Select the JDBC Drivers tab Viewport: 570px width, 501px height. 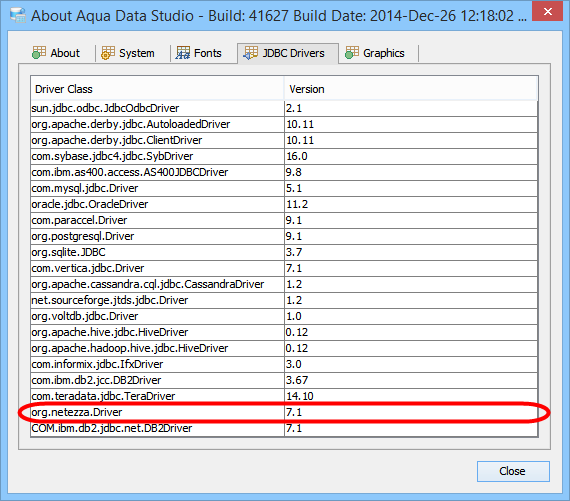(288, 53)
